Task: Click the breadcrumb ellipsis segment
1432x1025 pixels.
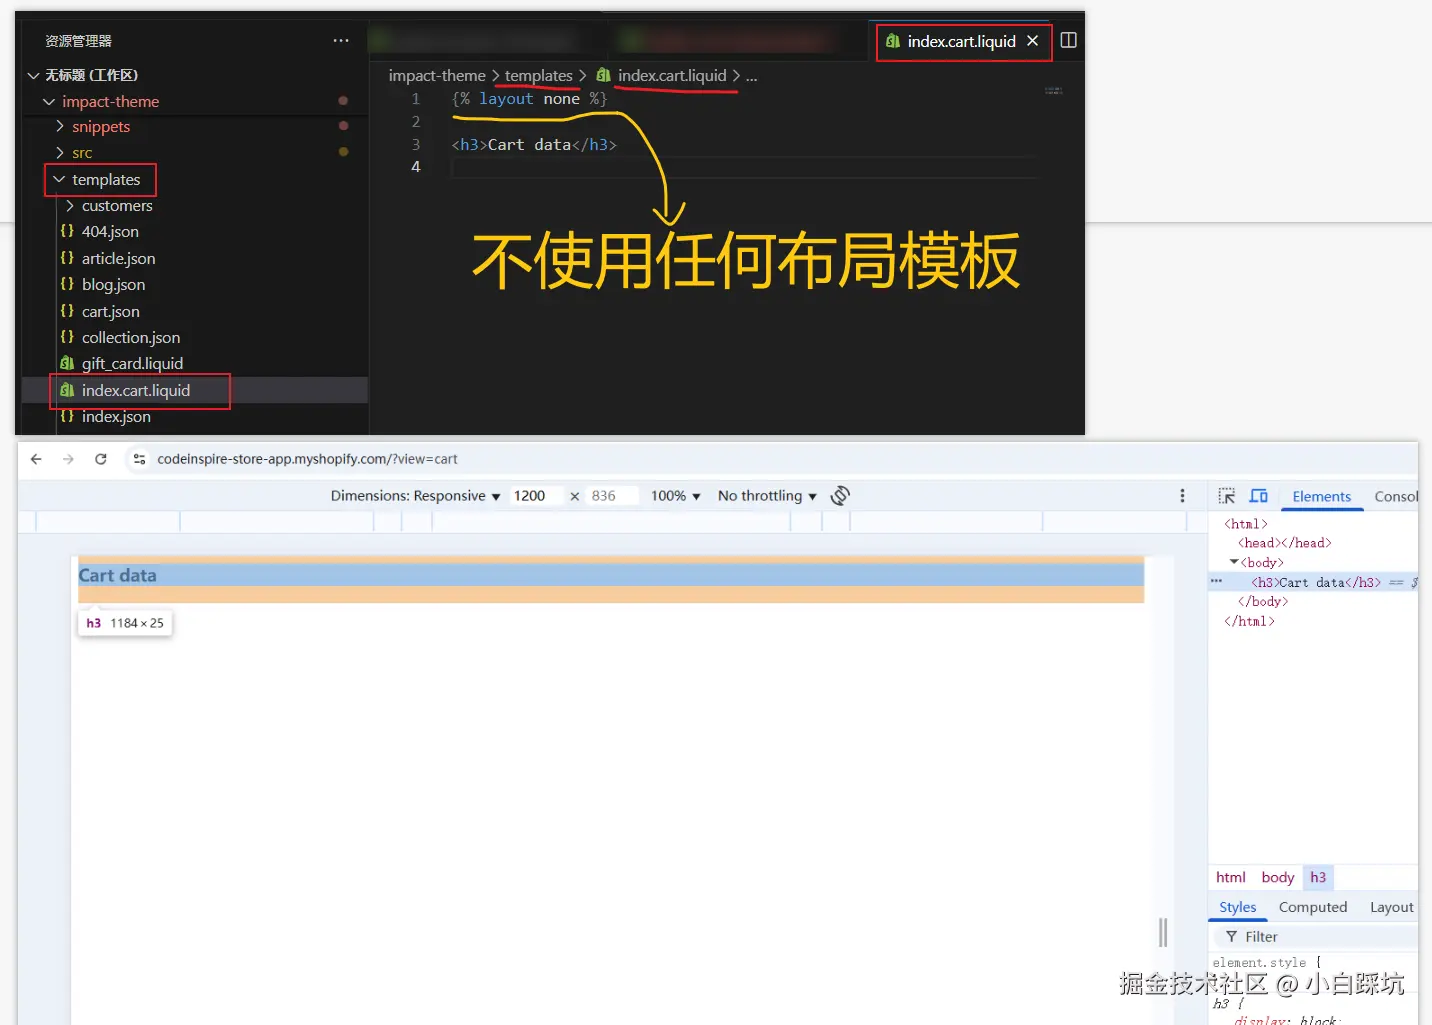Action: [x=751, y=75]
